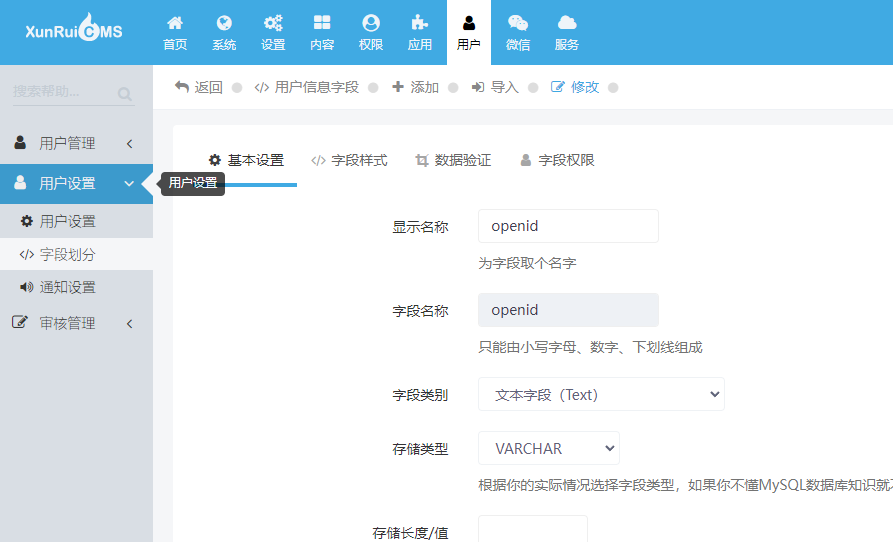Click the 修改 link text

(585, 87)
